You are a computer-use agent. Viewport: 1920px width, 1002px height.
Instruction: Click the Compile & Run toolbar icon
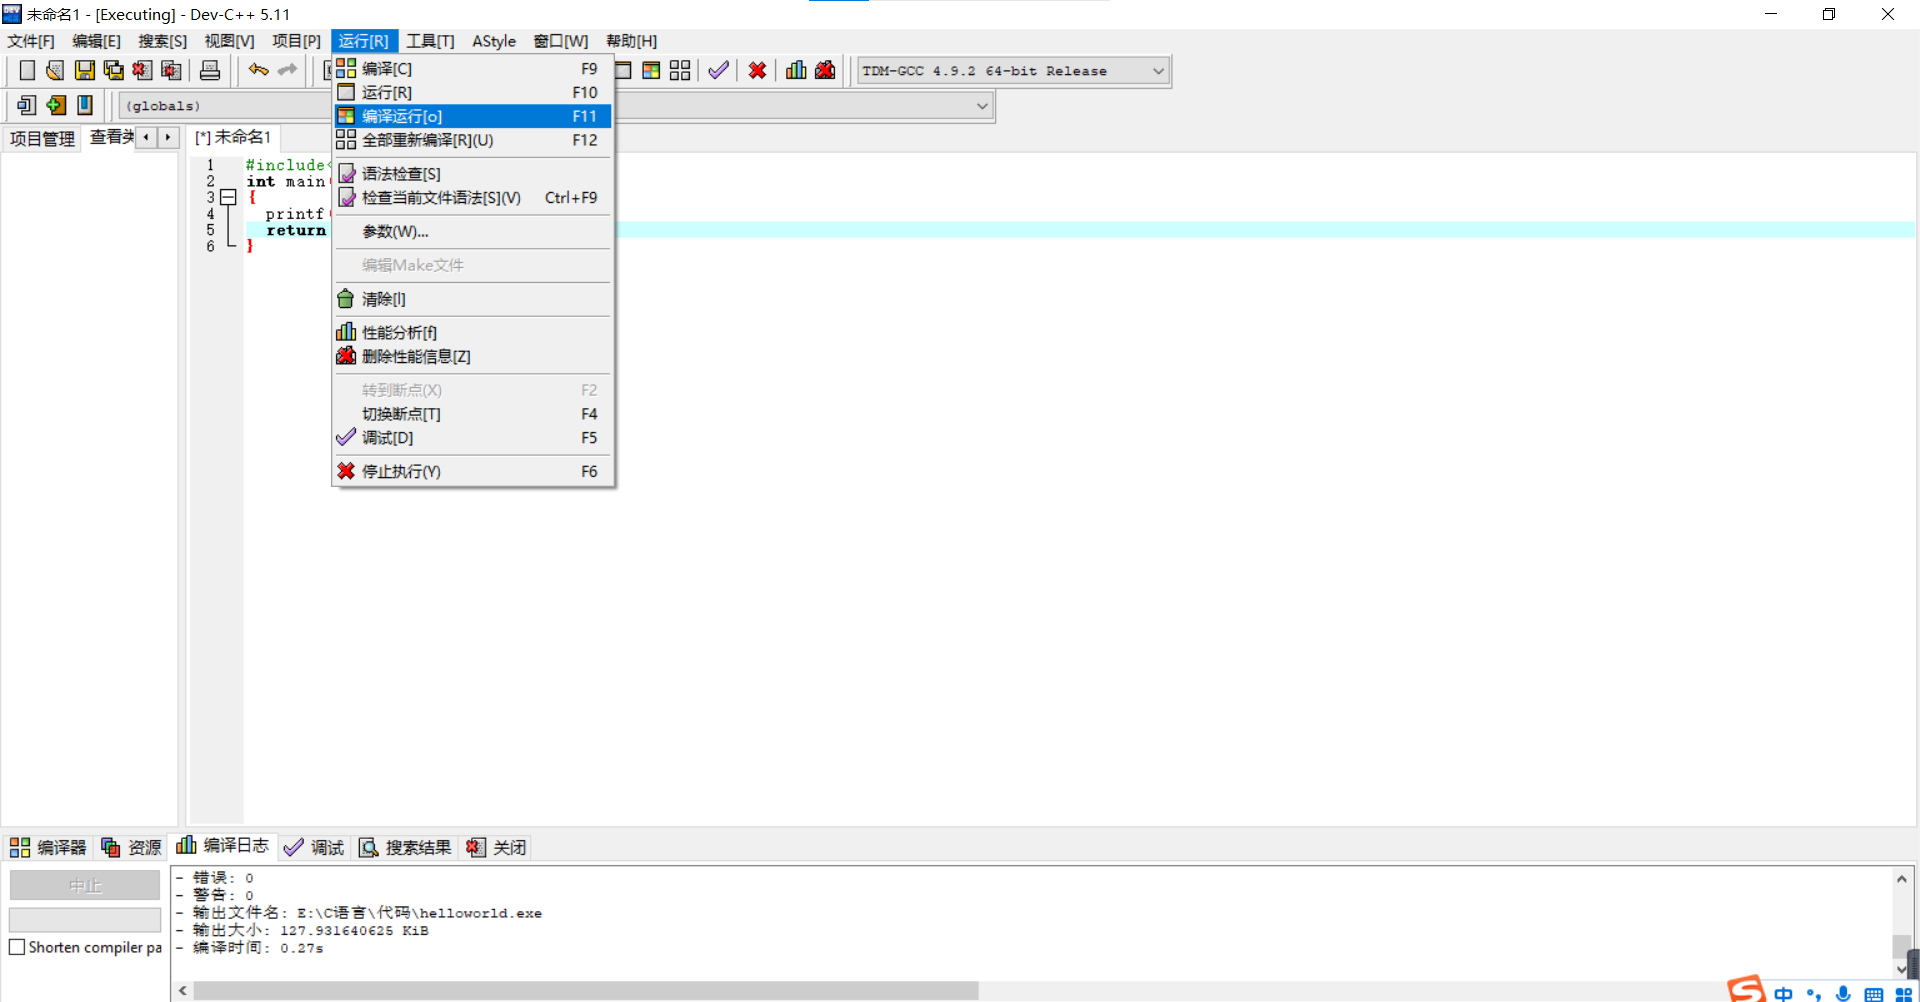[x=651, y=70]
